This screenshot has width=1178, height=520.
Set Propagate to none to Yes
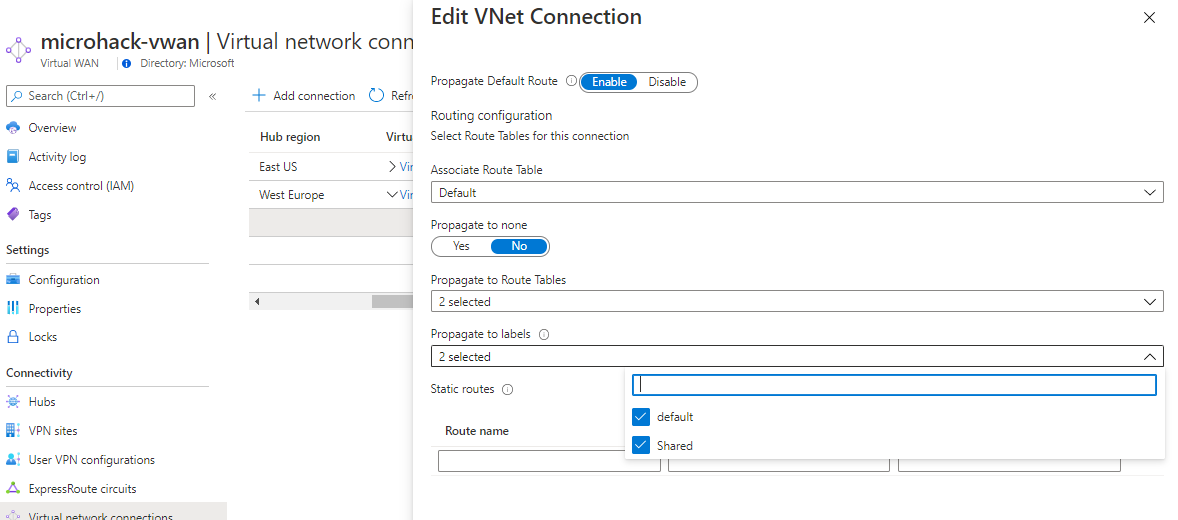[461, 246]
